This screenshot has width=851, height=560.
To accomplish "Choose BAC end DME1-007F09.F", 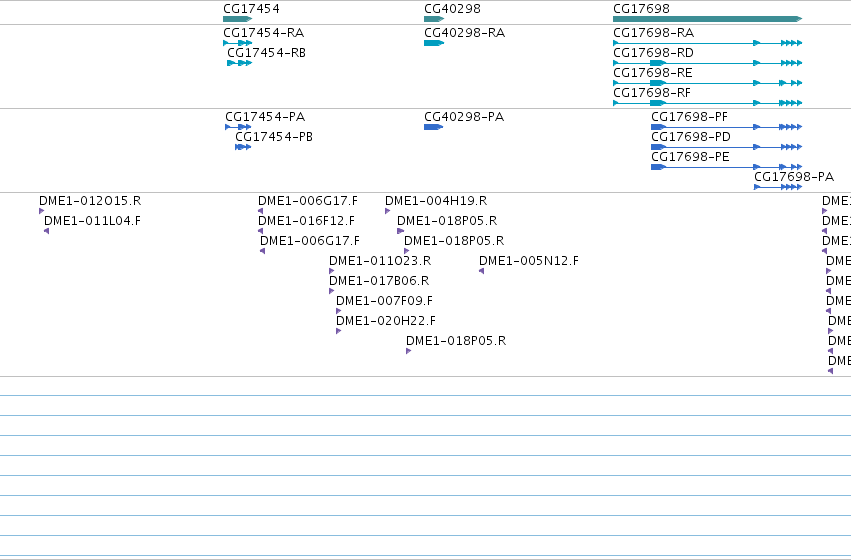I will tap(339, 311).
